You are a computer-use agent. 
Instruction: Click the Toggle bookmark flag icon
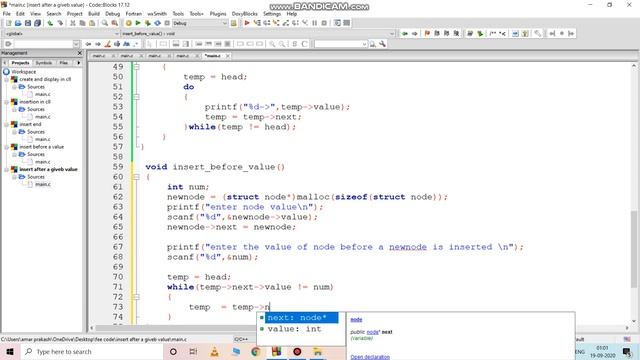point(427,33)
